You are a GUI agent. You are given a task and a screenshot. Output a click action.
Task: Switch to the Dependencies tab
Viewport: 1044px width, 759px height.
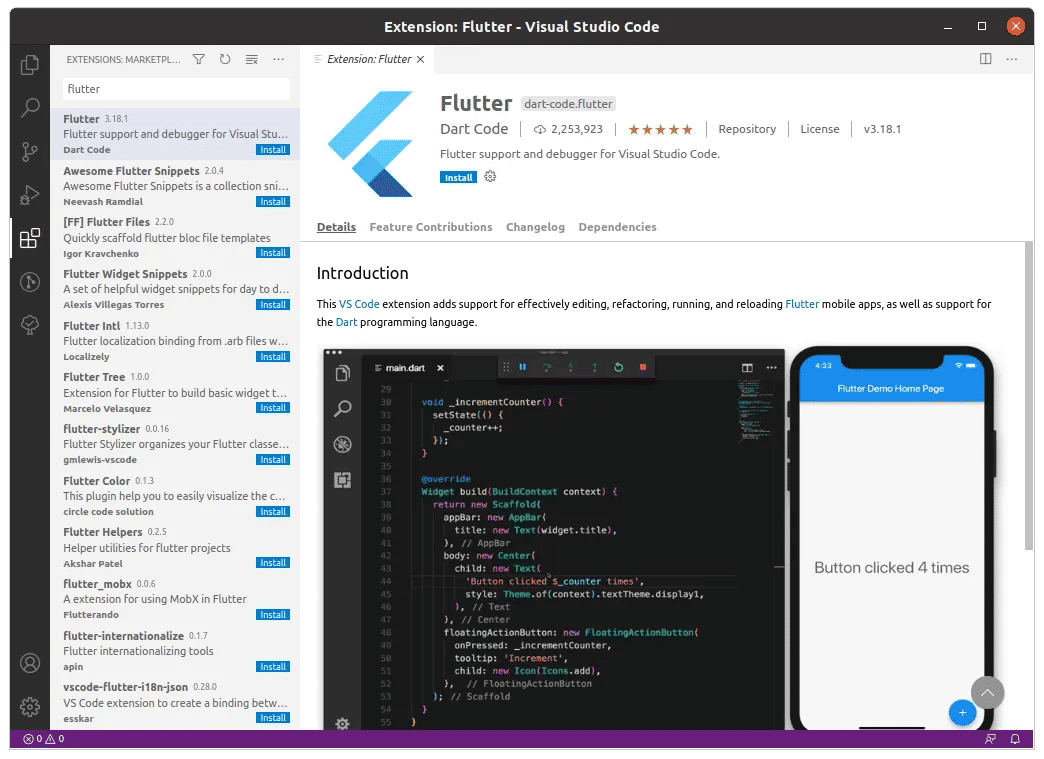click(x=617, y=227)
